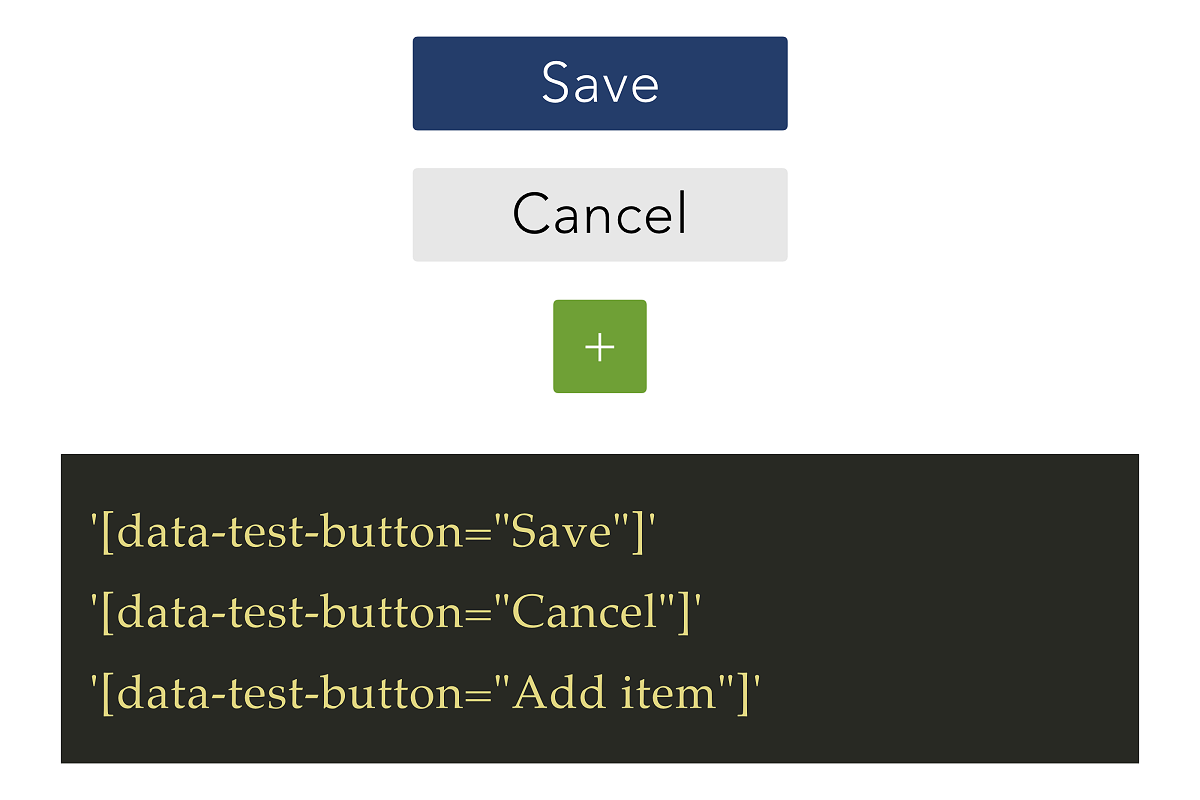Select the Save selector code line
This screenshot has width=1200, height=800.
[371, 532]
